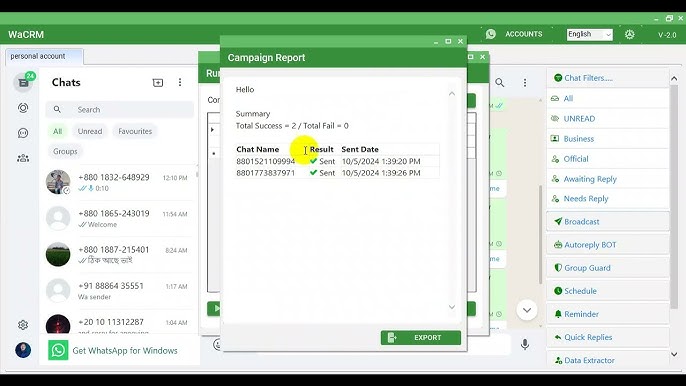Click the right panel scroll-up arrow

click(x=674, y=79)
